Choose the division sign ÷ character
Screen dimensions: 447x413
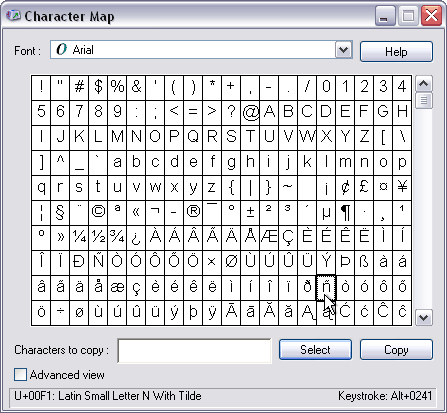60,312
